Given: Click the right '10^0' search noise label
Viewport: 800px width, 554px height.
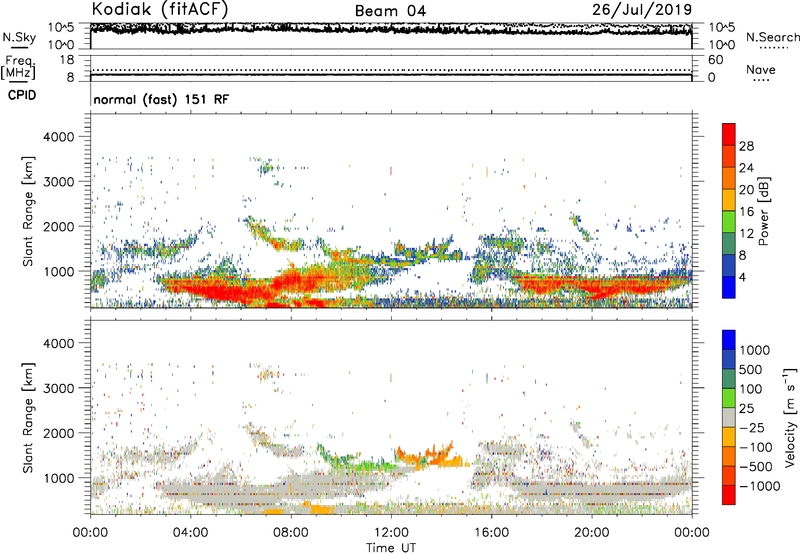Looking at the screenshot, I should pos(721,45).
